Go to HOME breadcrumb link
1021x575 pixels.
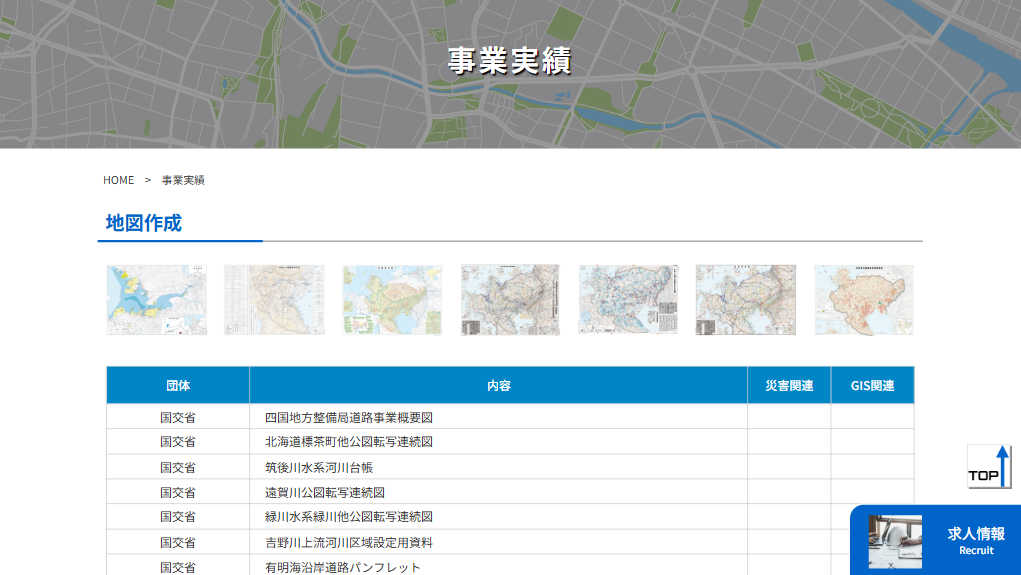118,180
